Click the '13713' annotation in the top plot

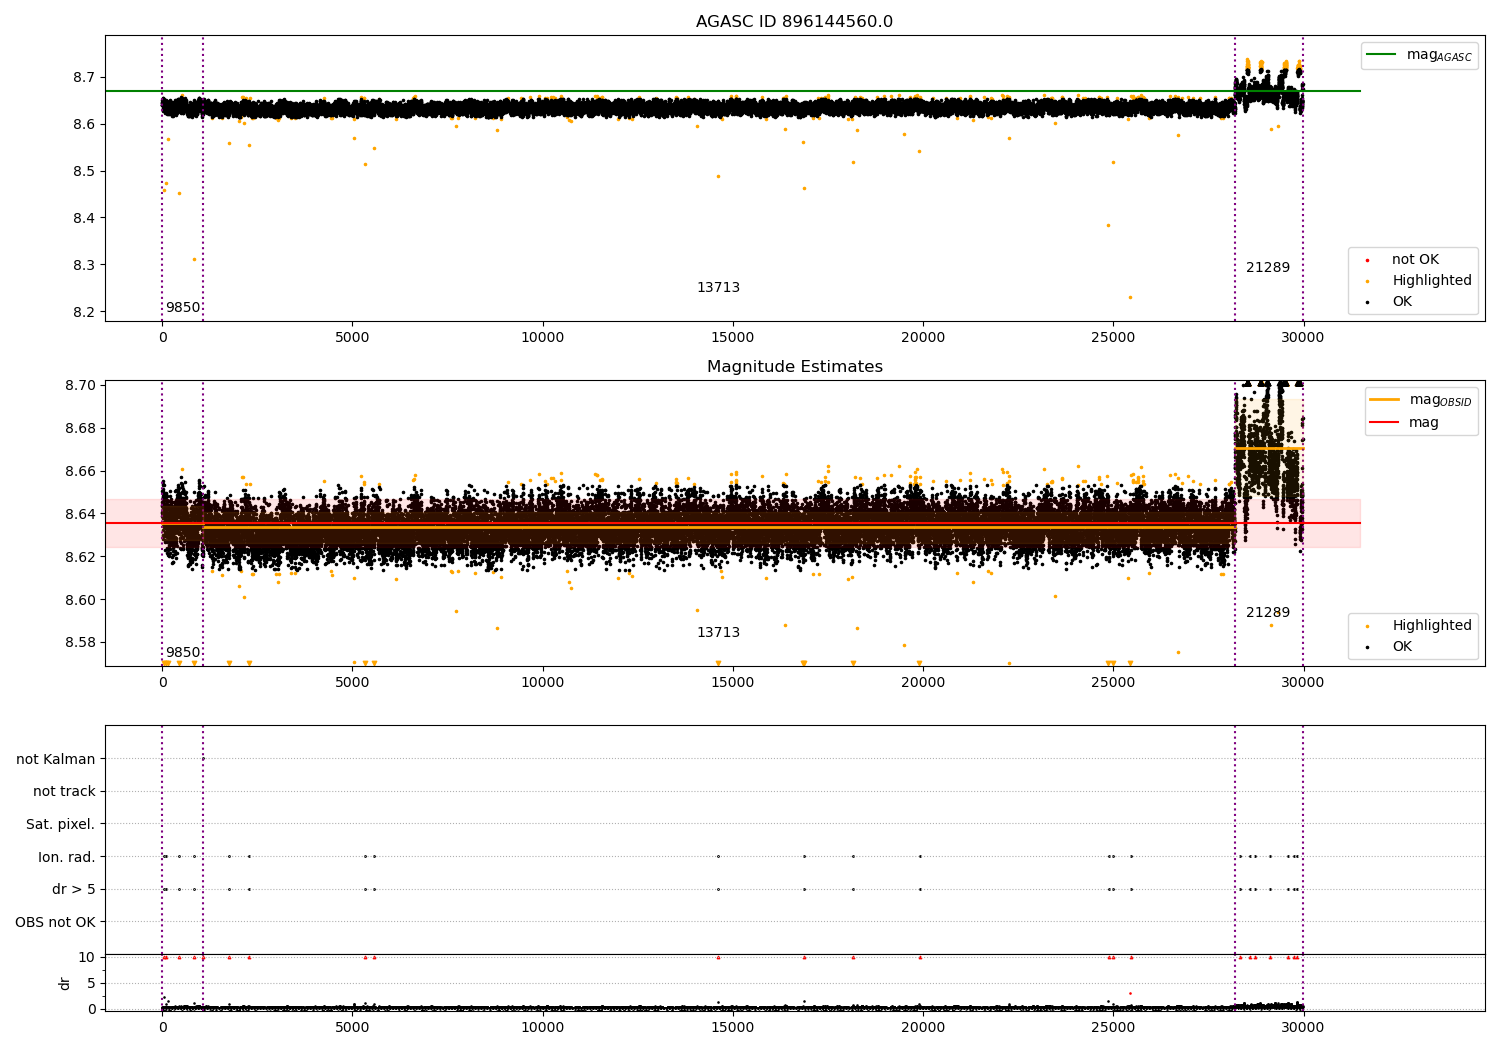click(718, 288)
